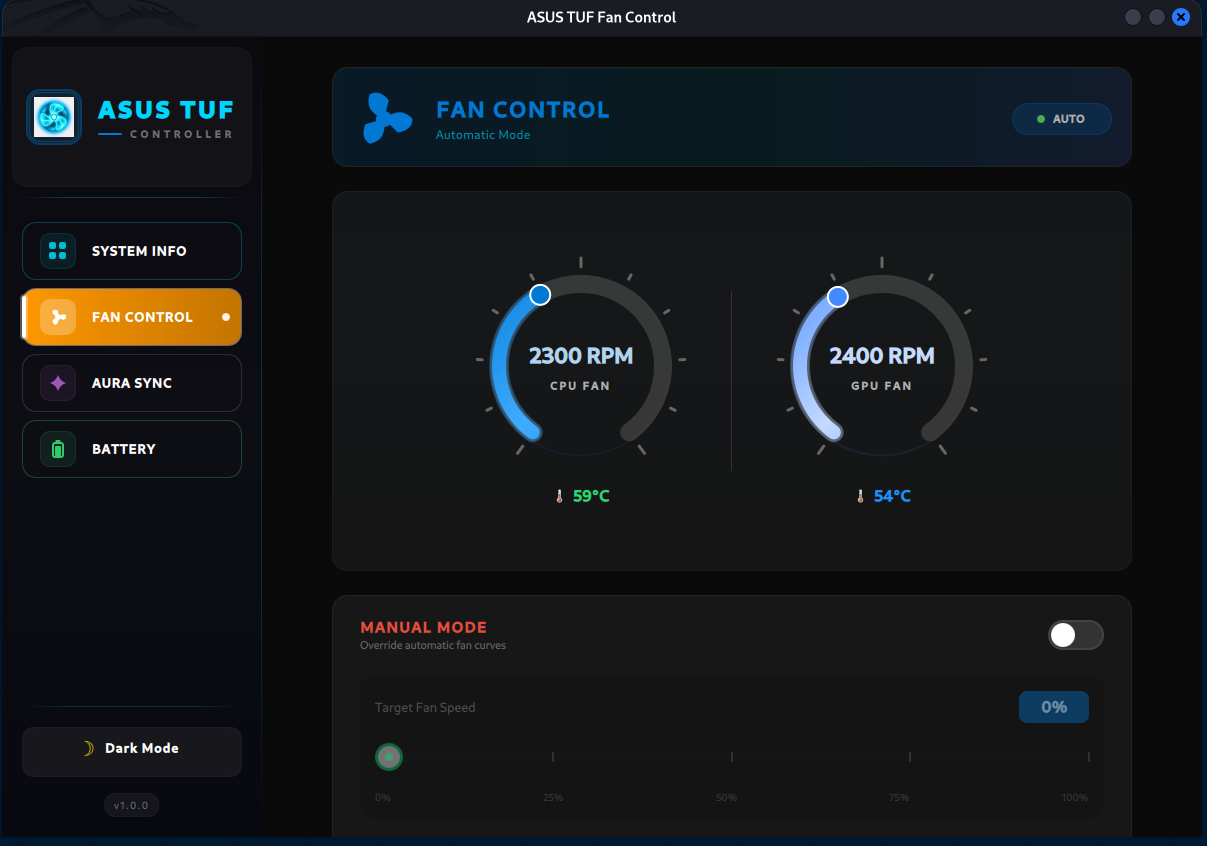
Task: Click the ASUS TUF fan logo icon
Action: tap(54, 117)
